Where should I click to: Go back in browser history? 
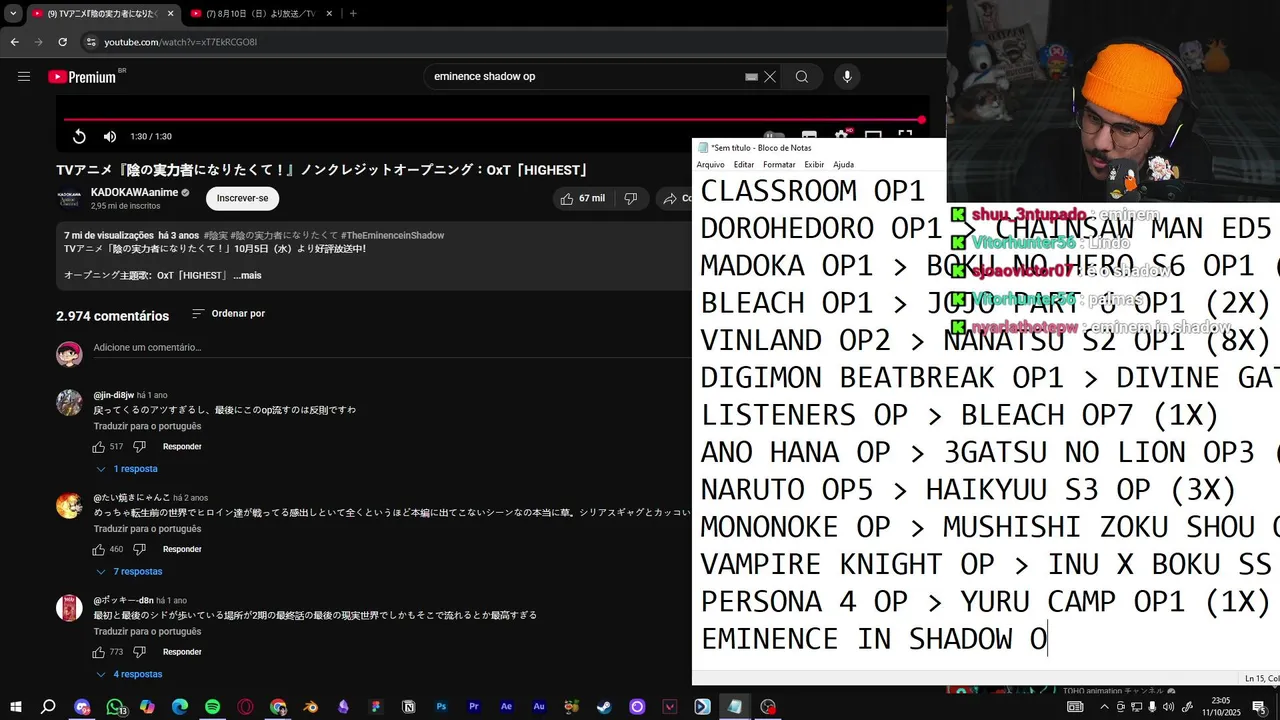click(x=14, y=42)
